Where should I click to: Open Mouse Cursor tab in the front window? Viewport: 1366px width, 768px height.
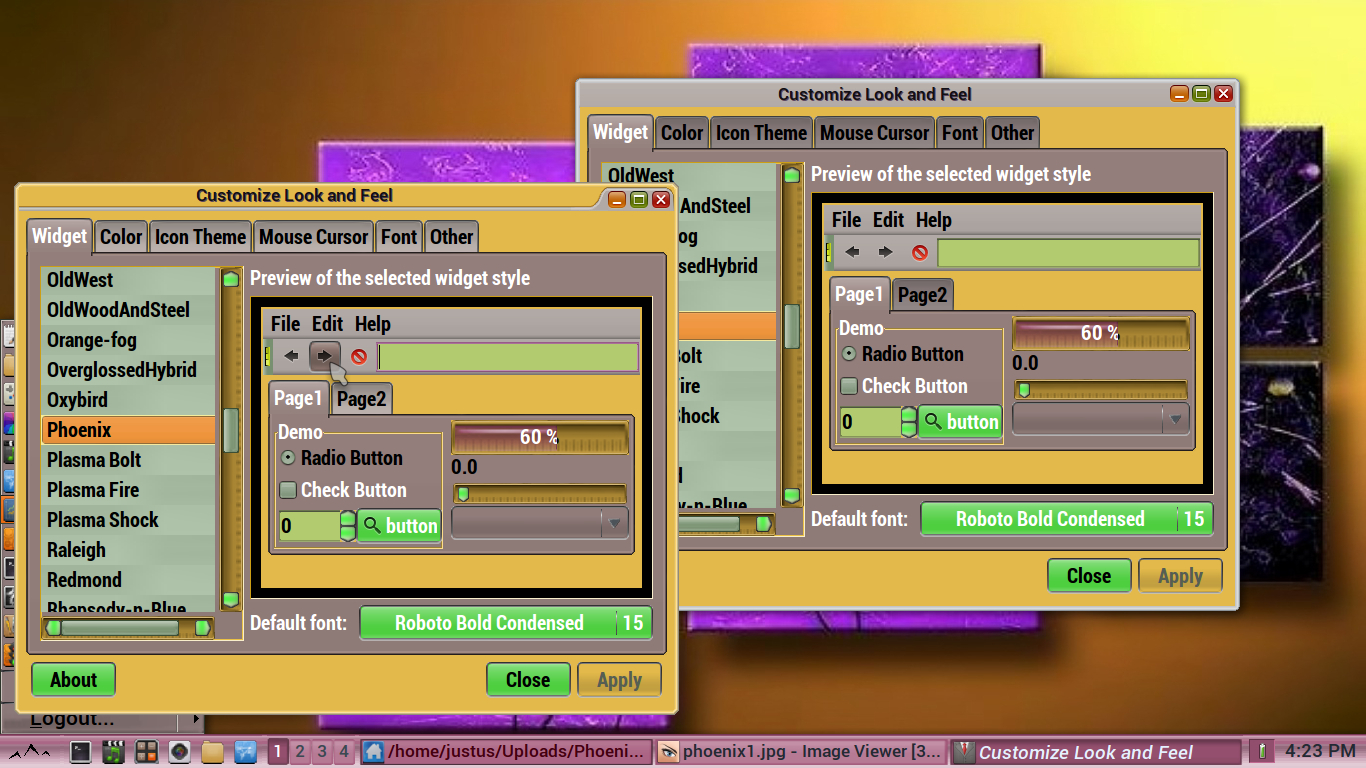tap(314, 237)
